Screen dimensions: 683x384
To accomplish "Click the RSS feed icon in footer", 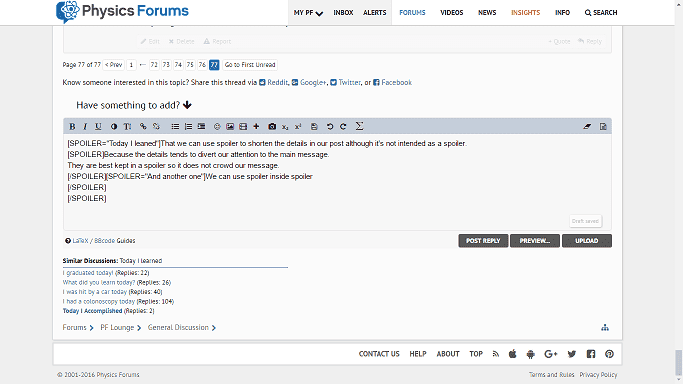I will 496,354.
